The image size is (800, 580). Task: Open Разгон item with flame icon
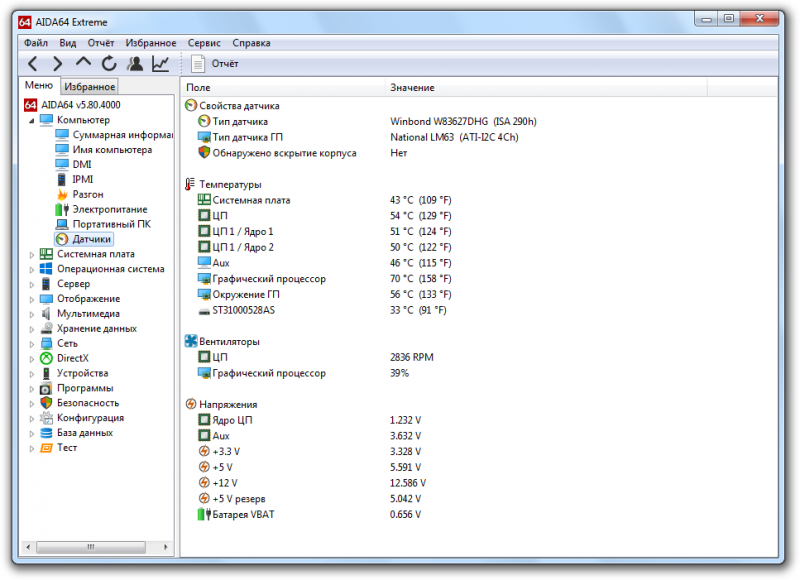(x=87, y=194)
